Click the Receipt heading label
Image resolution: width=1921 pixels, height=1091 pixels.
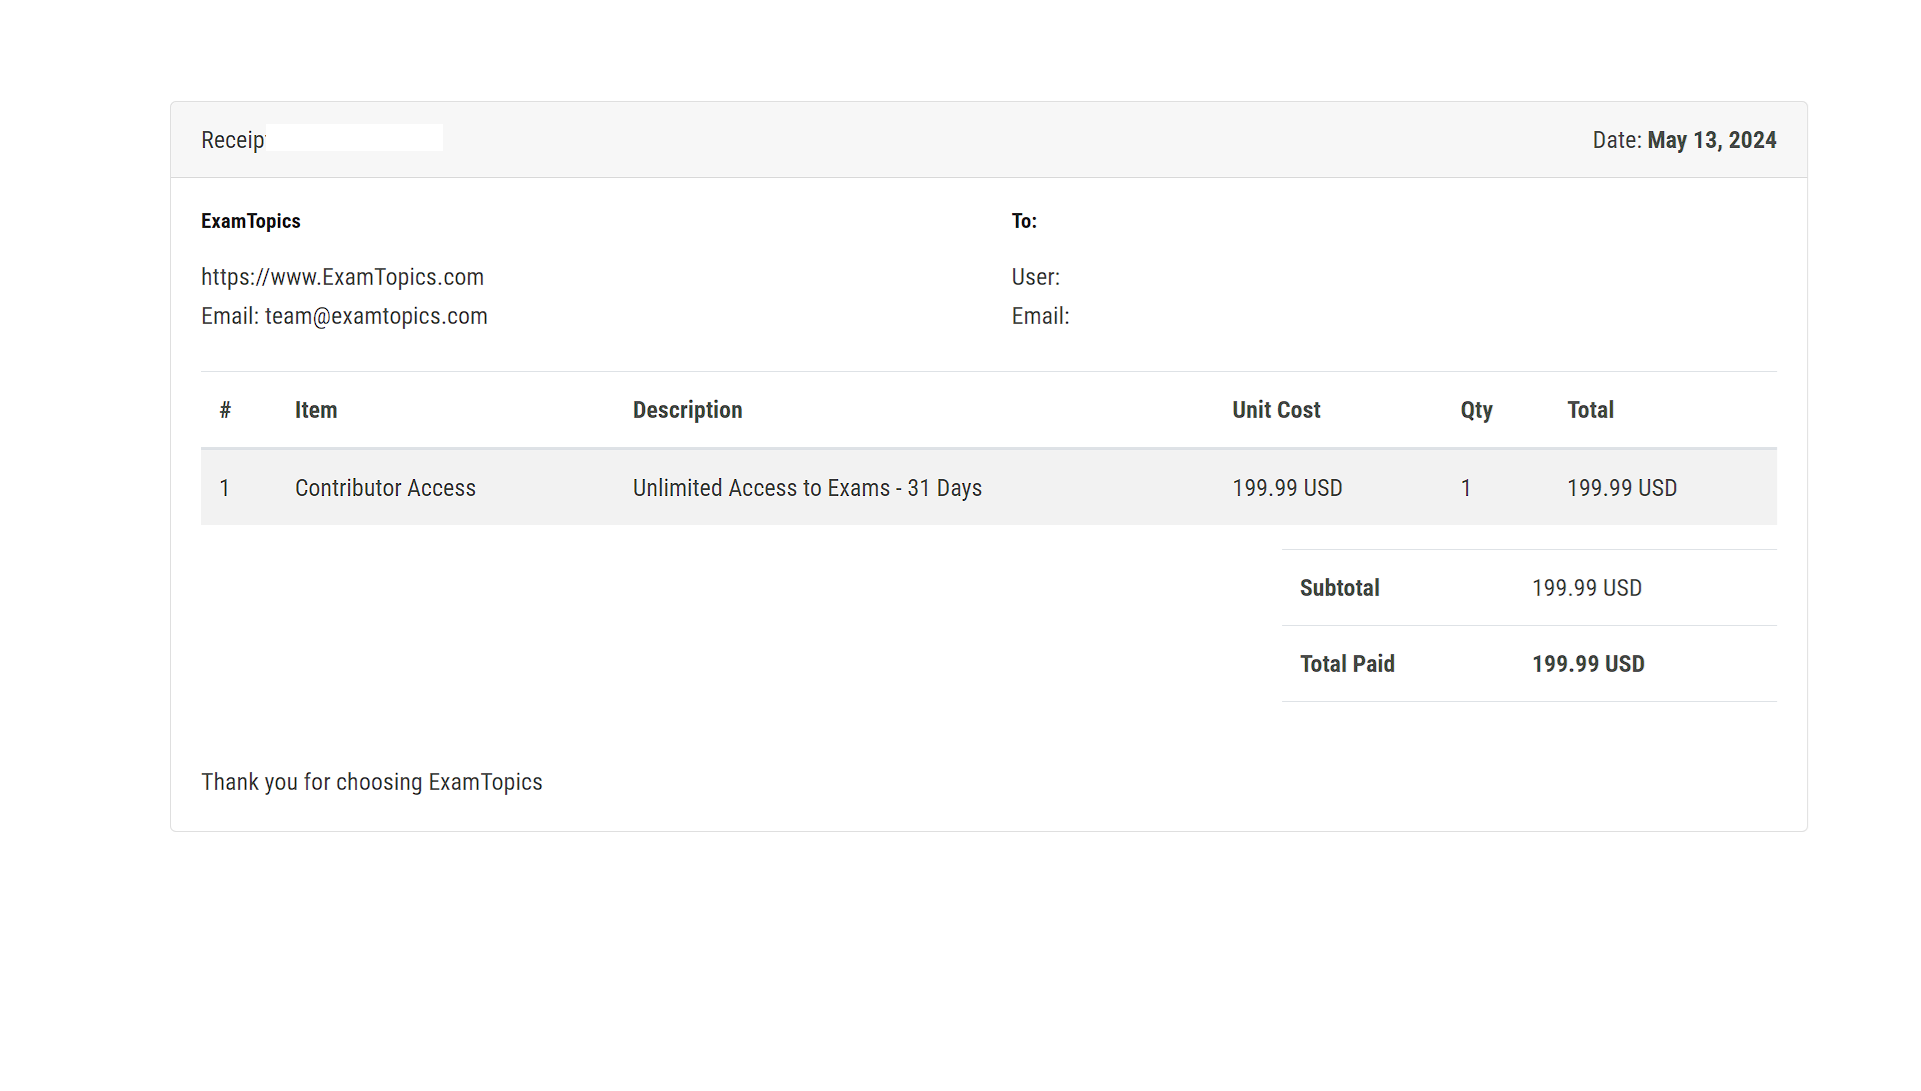[x=232, y=140]
